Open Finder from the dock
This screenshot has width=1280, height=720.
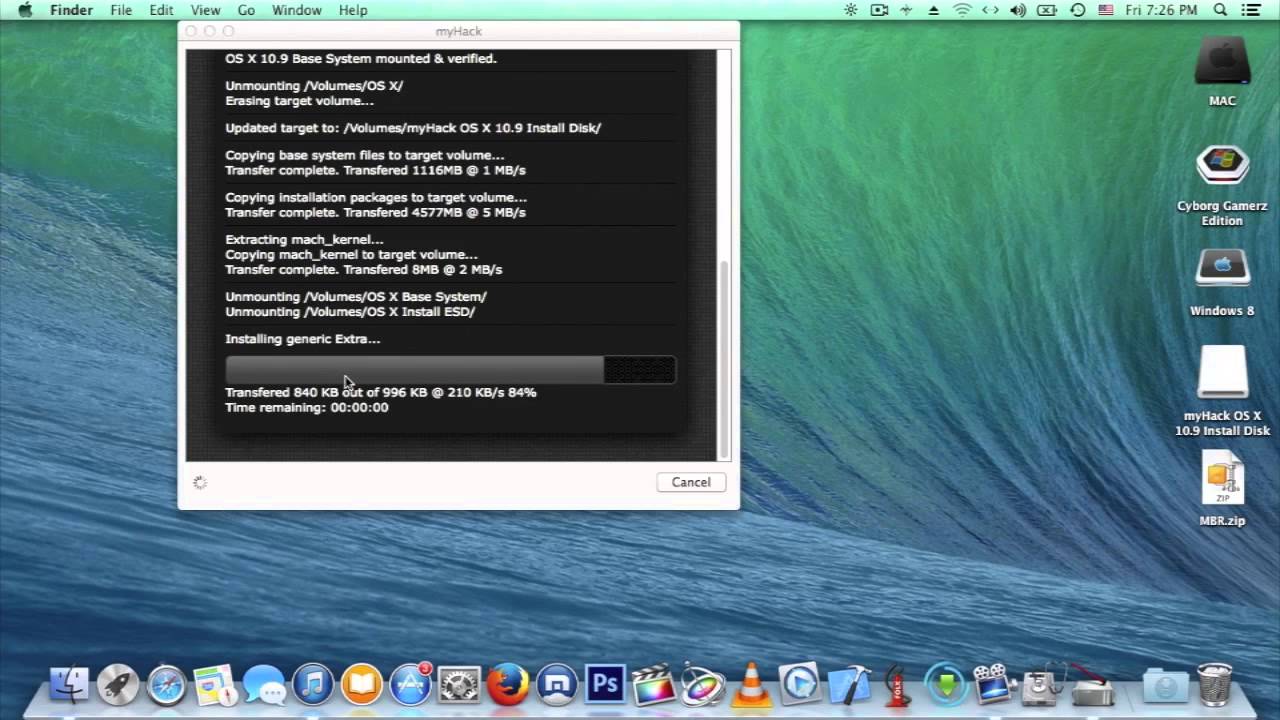(69, 685)
